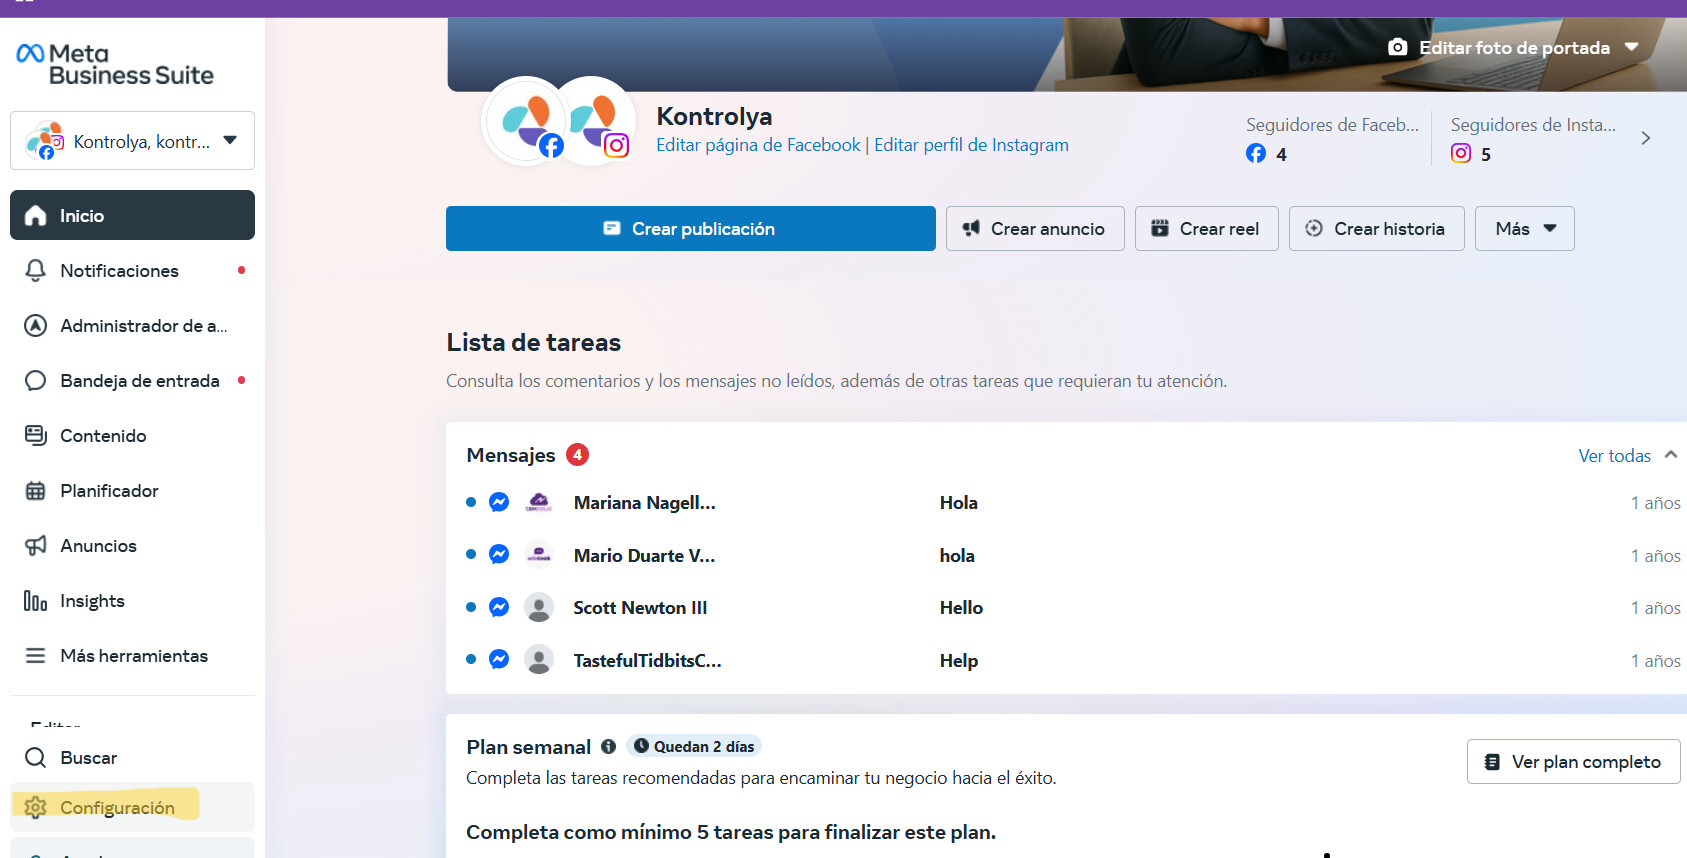The image size is (1687, 858).
Task: Open Bandeja de entrada
Action: (132, 380)
